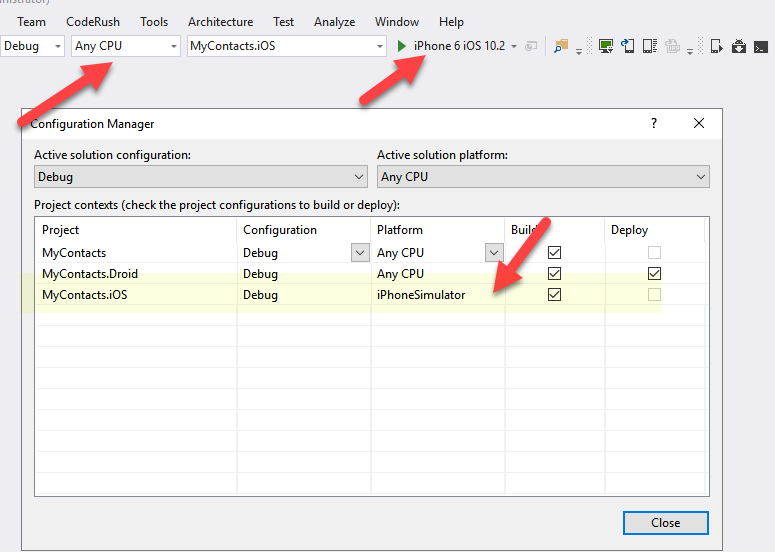Click the Close button in Configuration Manager
The image size is (775, 552).
(x=665, y=522)
